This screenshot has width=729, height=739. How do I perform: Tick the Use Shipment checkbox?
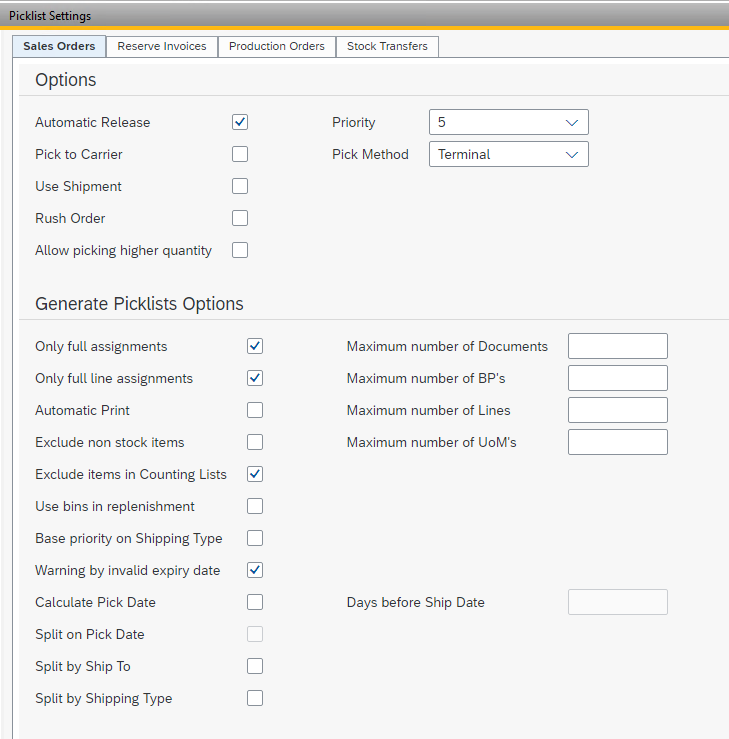tap(240, 186)
